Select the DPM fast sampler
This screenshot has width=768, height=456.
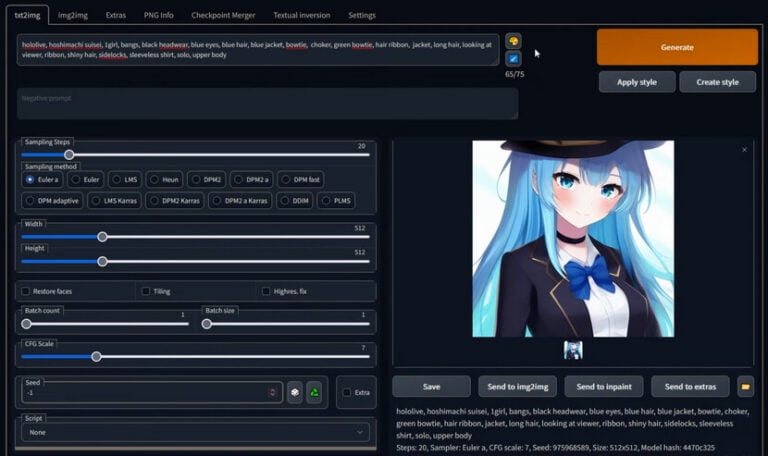[301, 180]
